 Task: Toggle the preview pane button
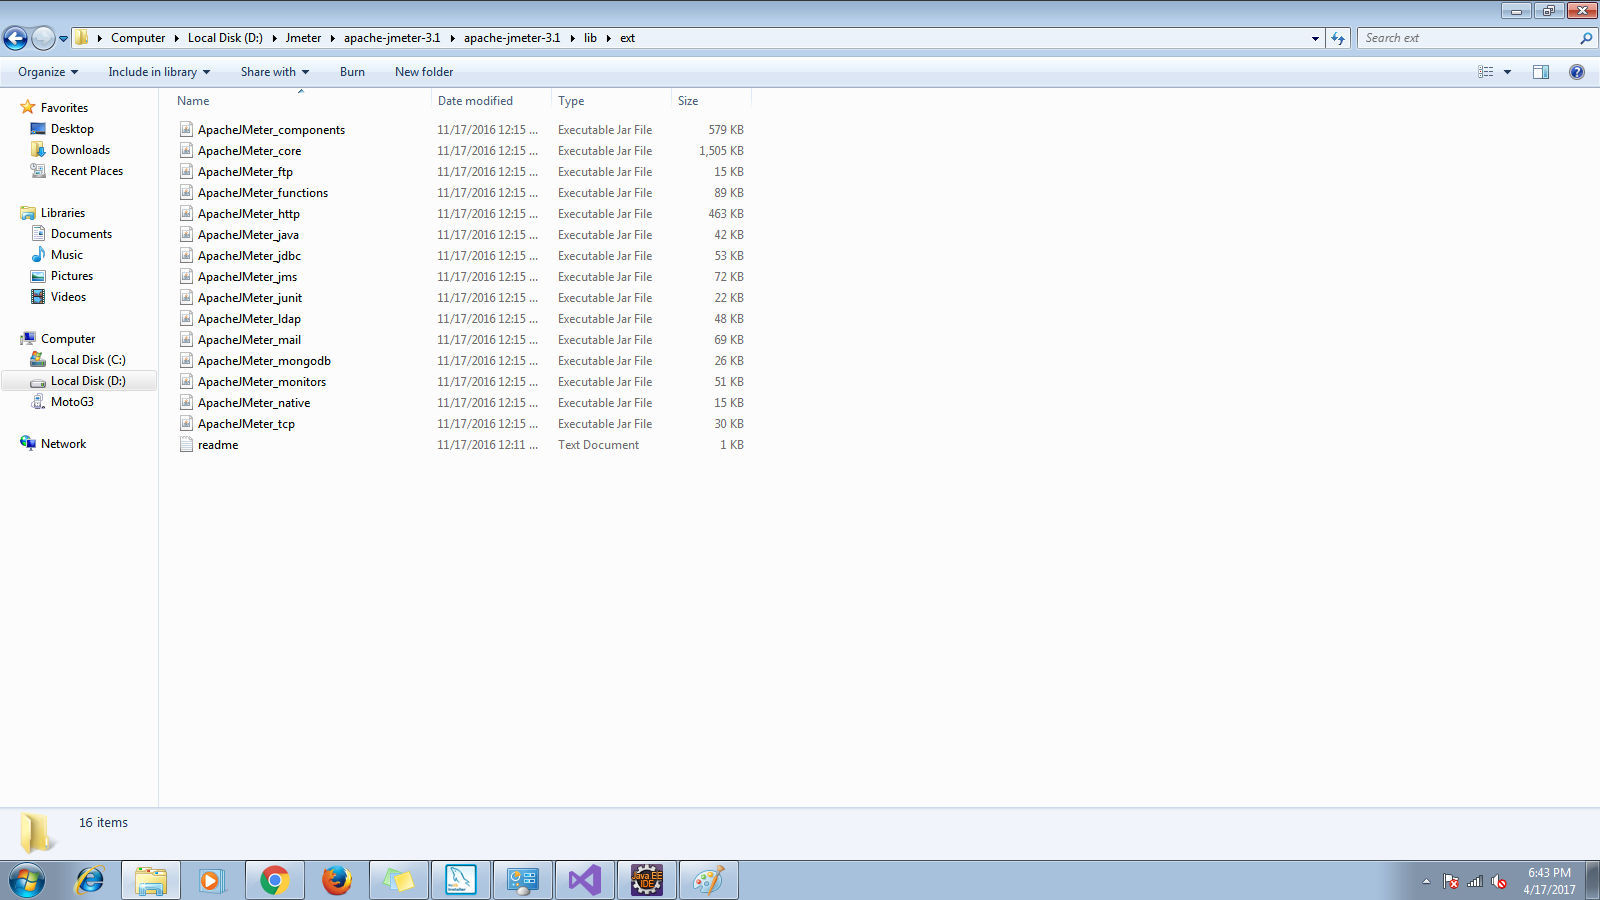(1540, 72)
